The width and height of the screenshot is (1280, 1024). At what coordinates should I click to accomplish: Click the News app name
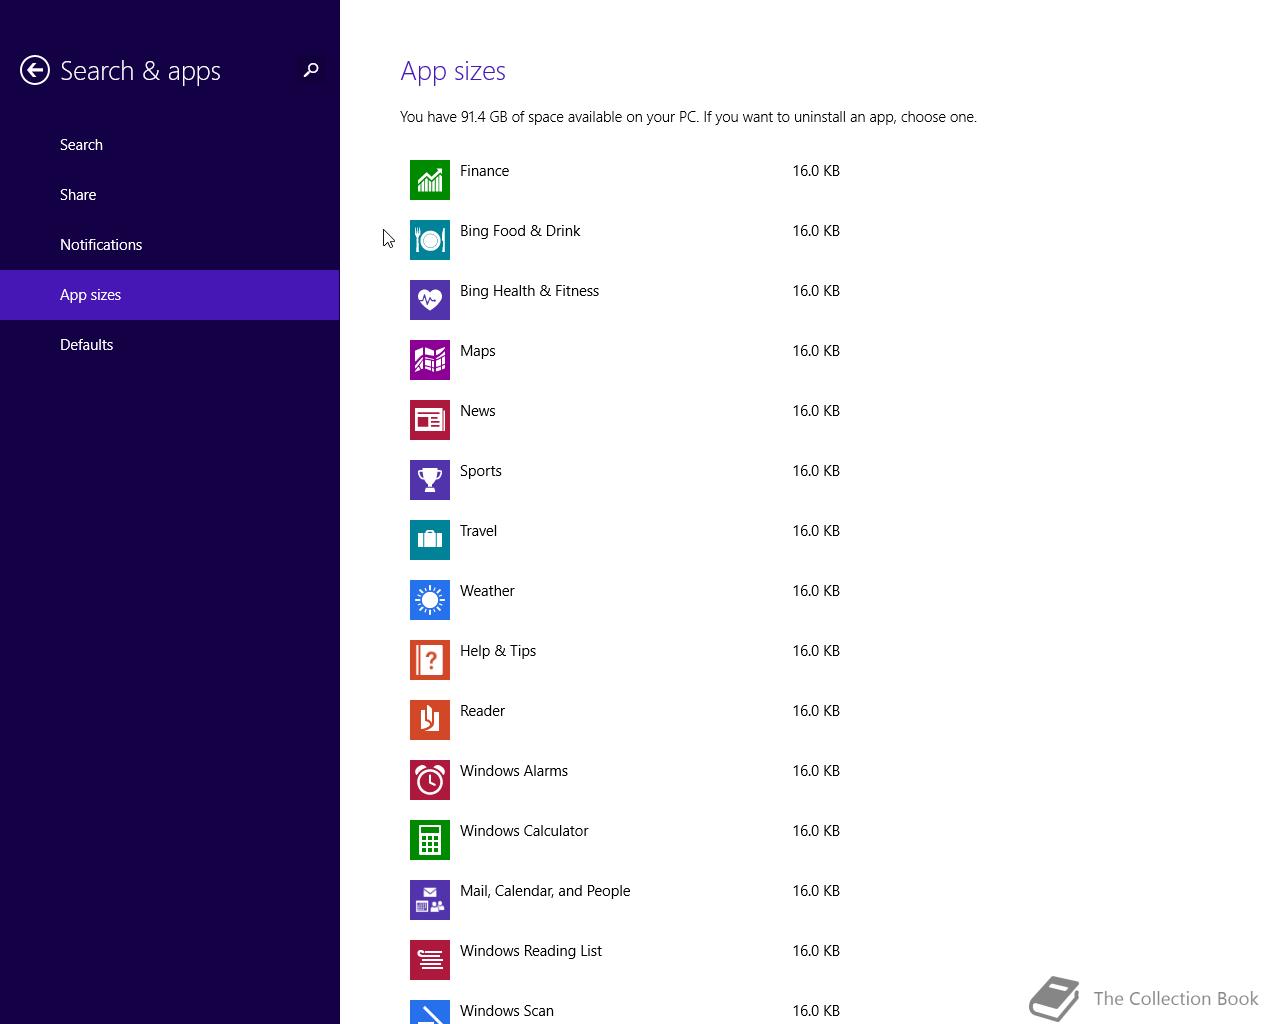tap(477, 411)
